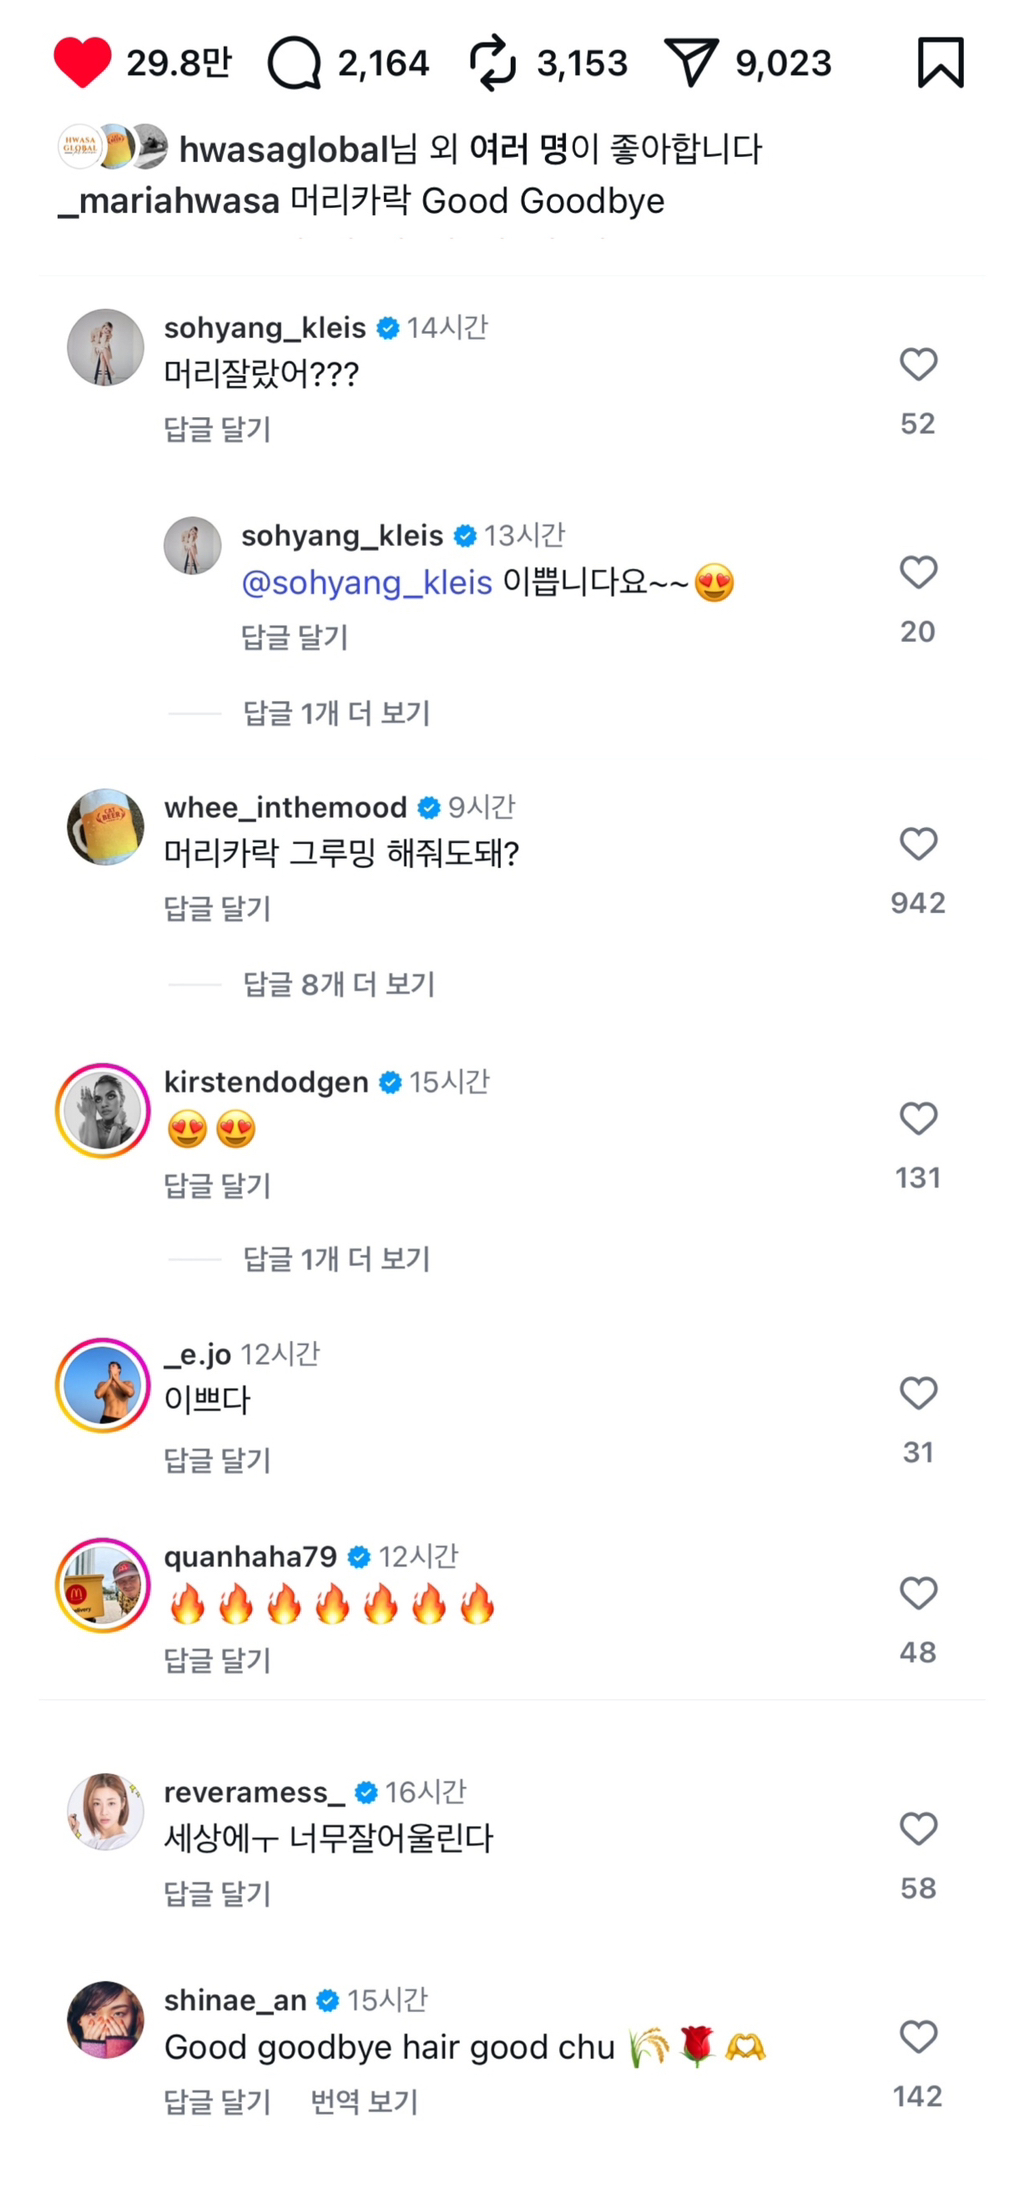Like kirstendodgen's heart-eyes comment
This screenshot has width=1024, height=2209.
point(918,1118)
